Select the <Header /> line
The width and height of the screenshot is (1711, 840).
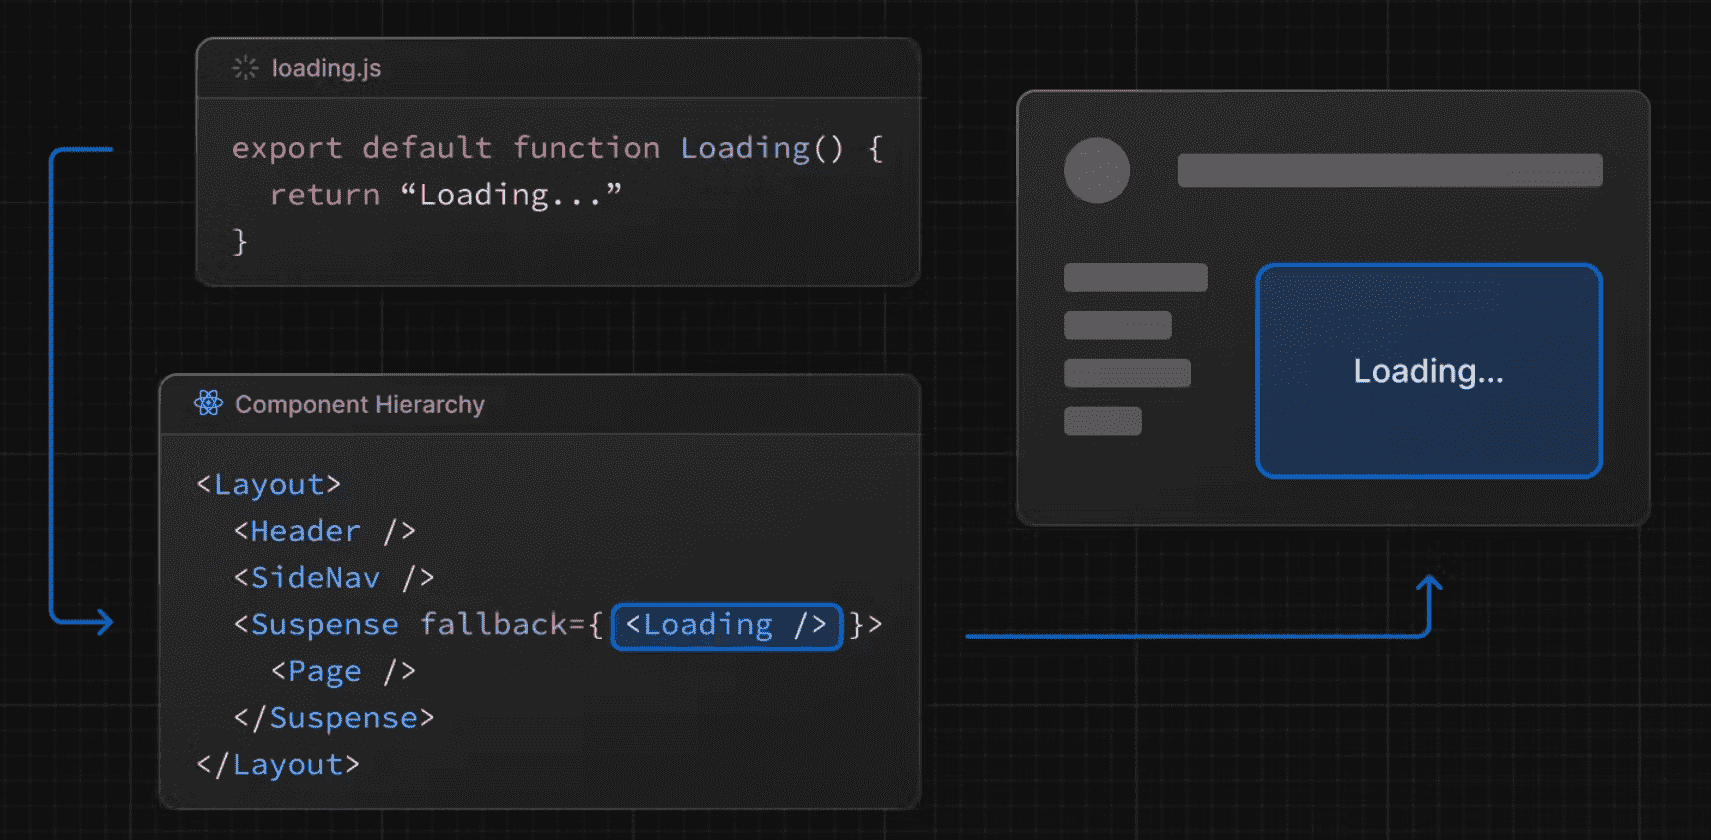pos(324,531)
